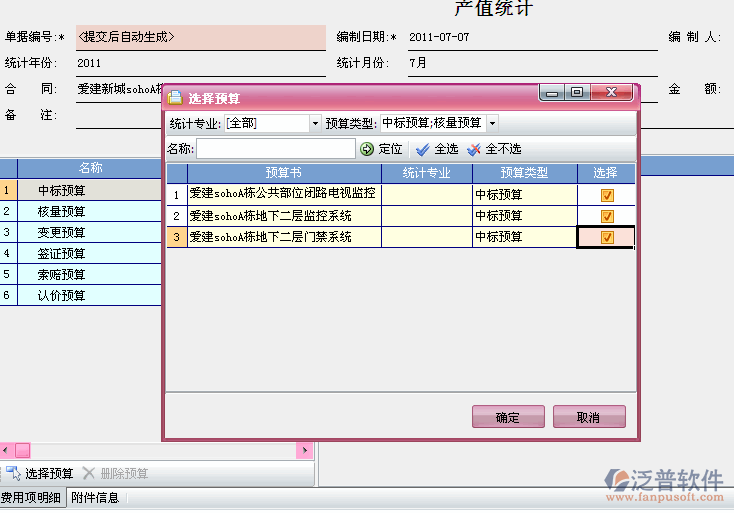The height and width of the screenshot is (513, 734).
Task: Open the 预算类型 dropdown arrow
Action: [x=492, y=124]
